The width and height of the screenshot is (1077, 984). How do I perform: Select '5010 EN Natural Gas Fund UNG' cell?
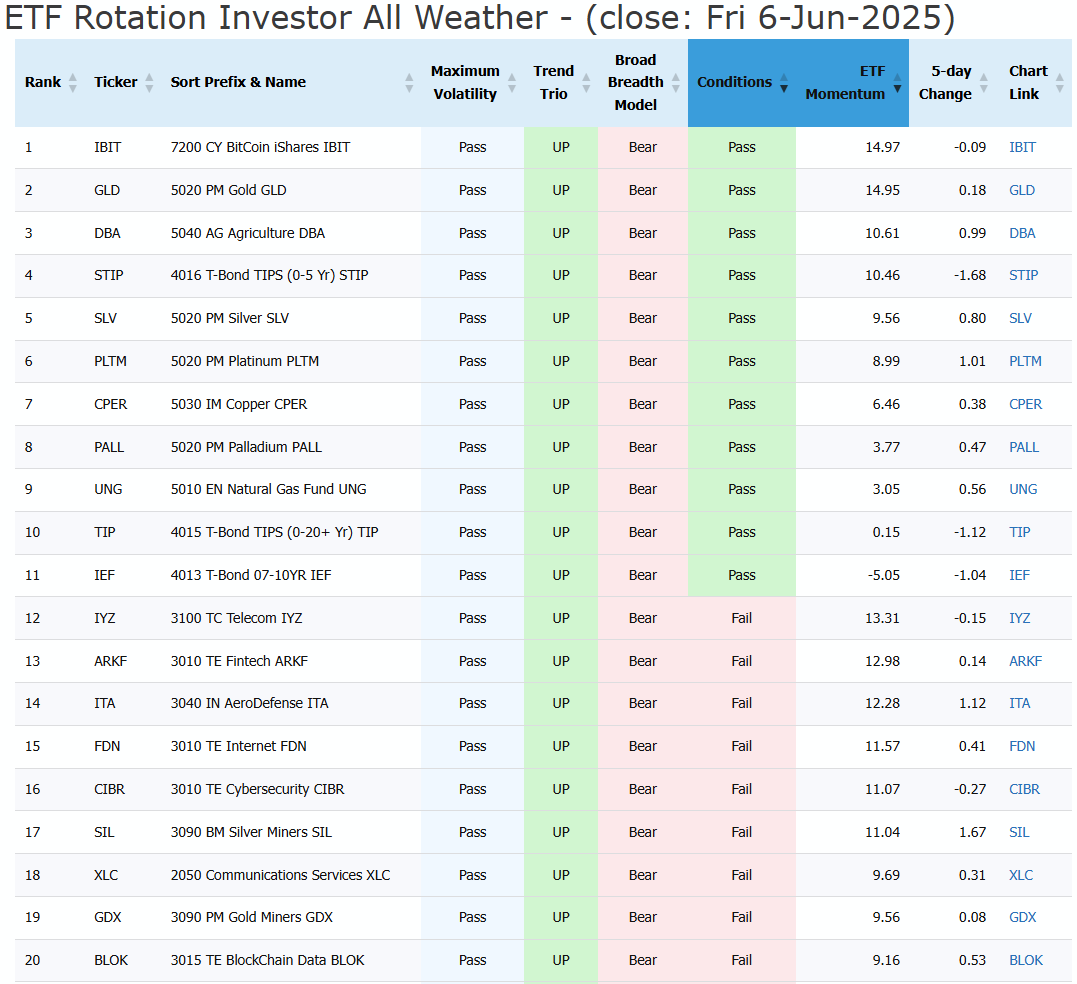tap(291, 489)
